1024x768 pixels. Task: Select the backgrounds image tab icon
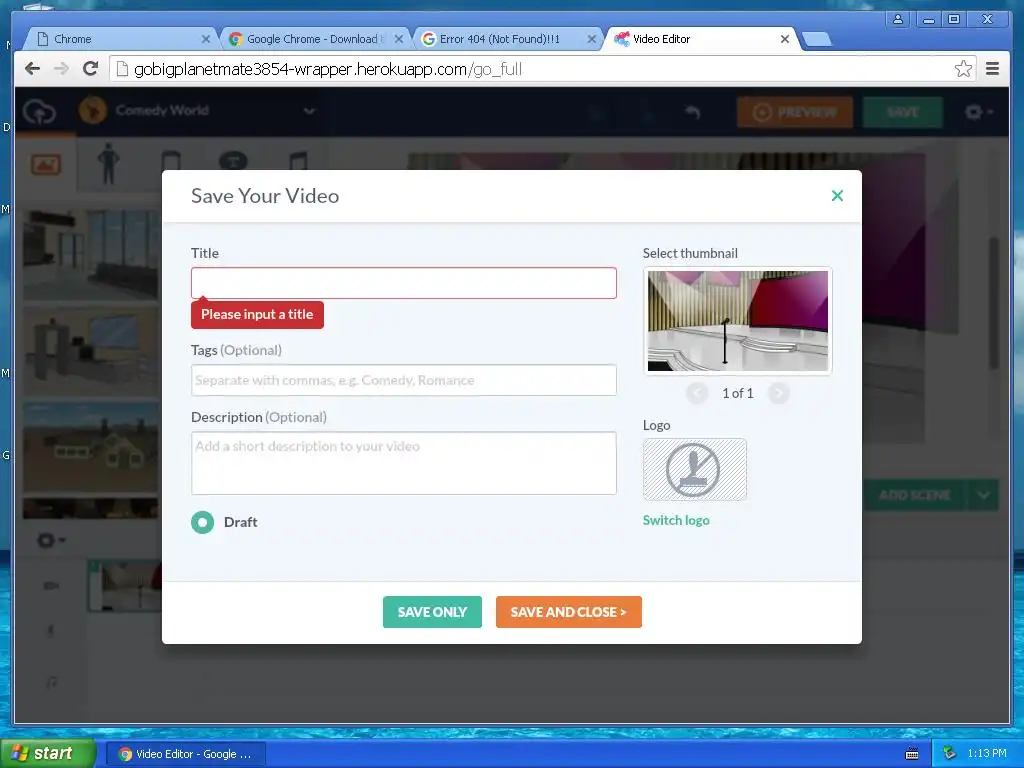(x=46, y=165)
